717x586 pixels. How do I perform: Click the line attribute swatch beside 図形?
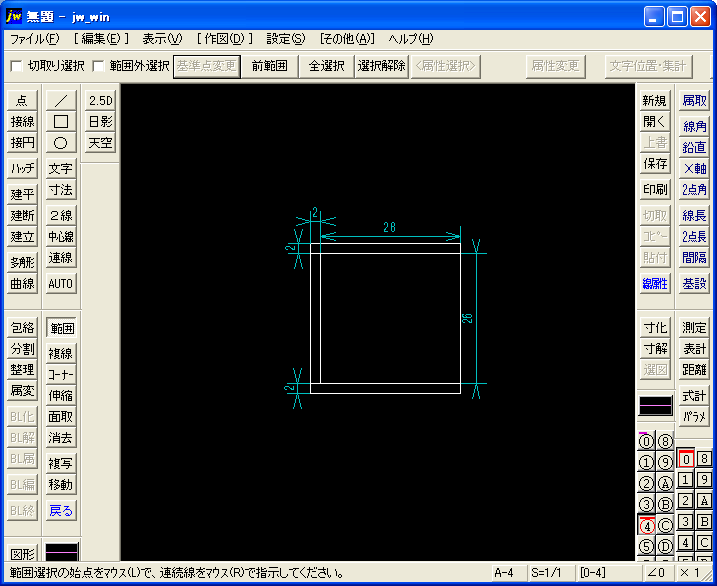pos(62,552)
